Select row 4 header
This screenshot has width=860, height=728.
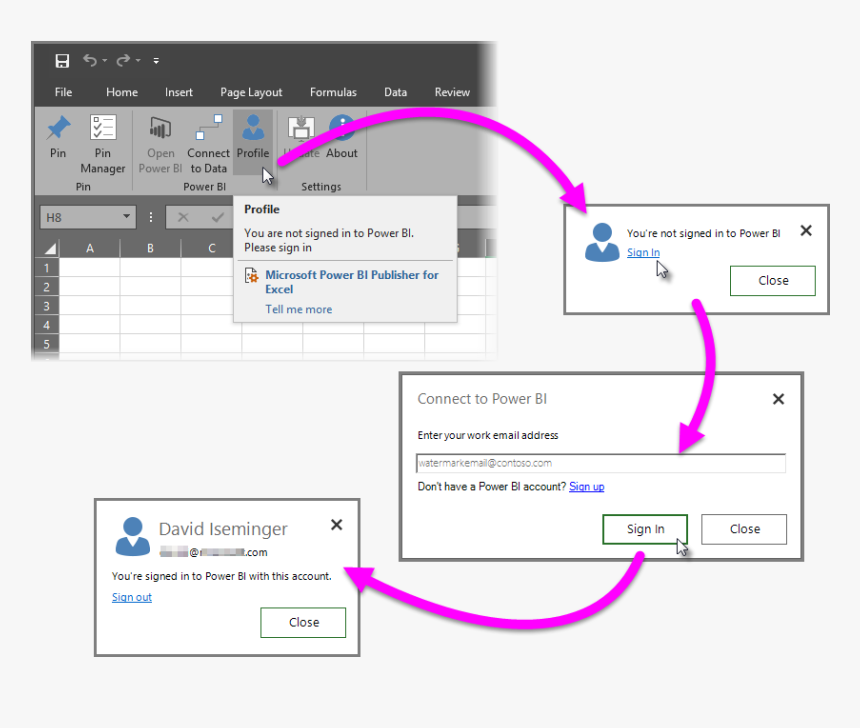pyautogui.click(x=47, y=325)
